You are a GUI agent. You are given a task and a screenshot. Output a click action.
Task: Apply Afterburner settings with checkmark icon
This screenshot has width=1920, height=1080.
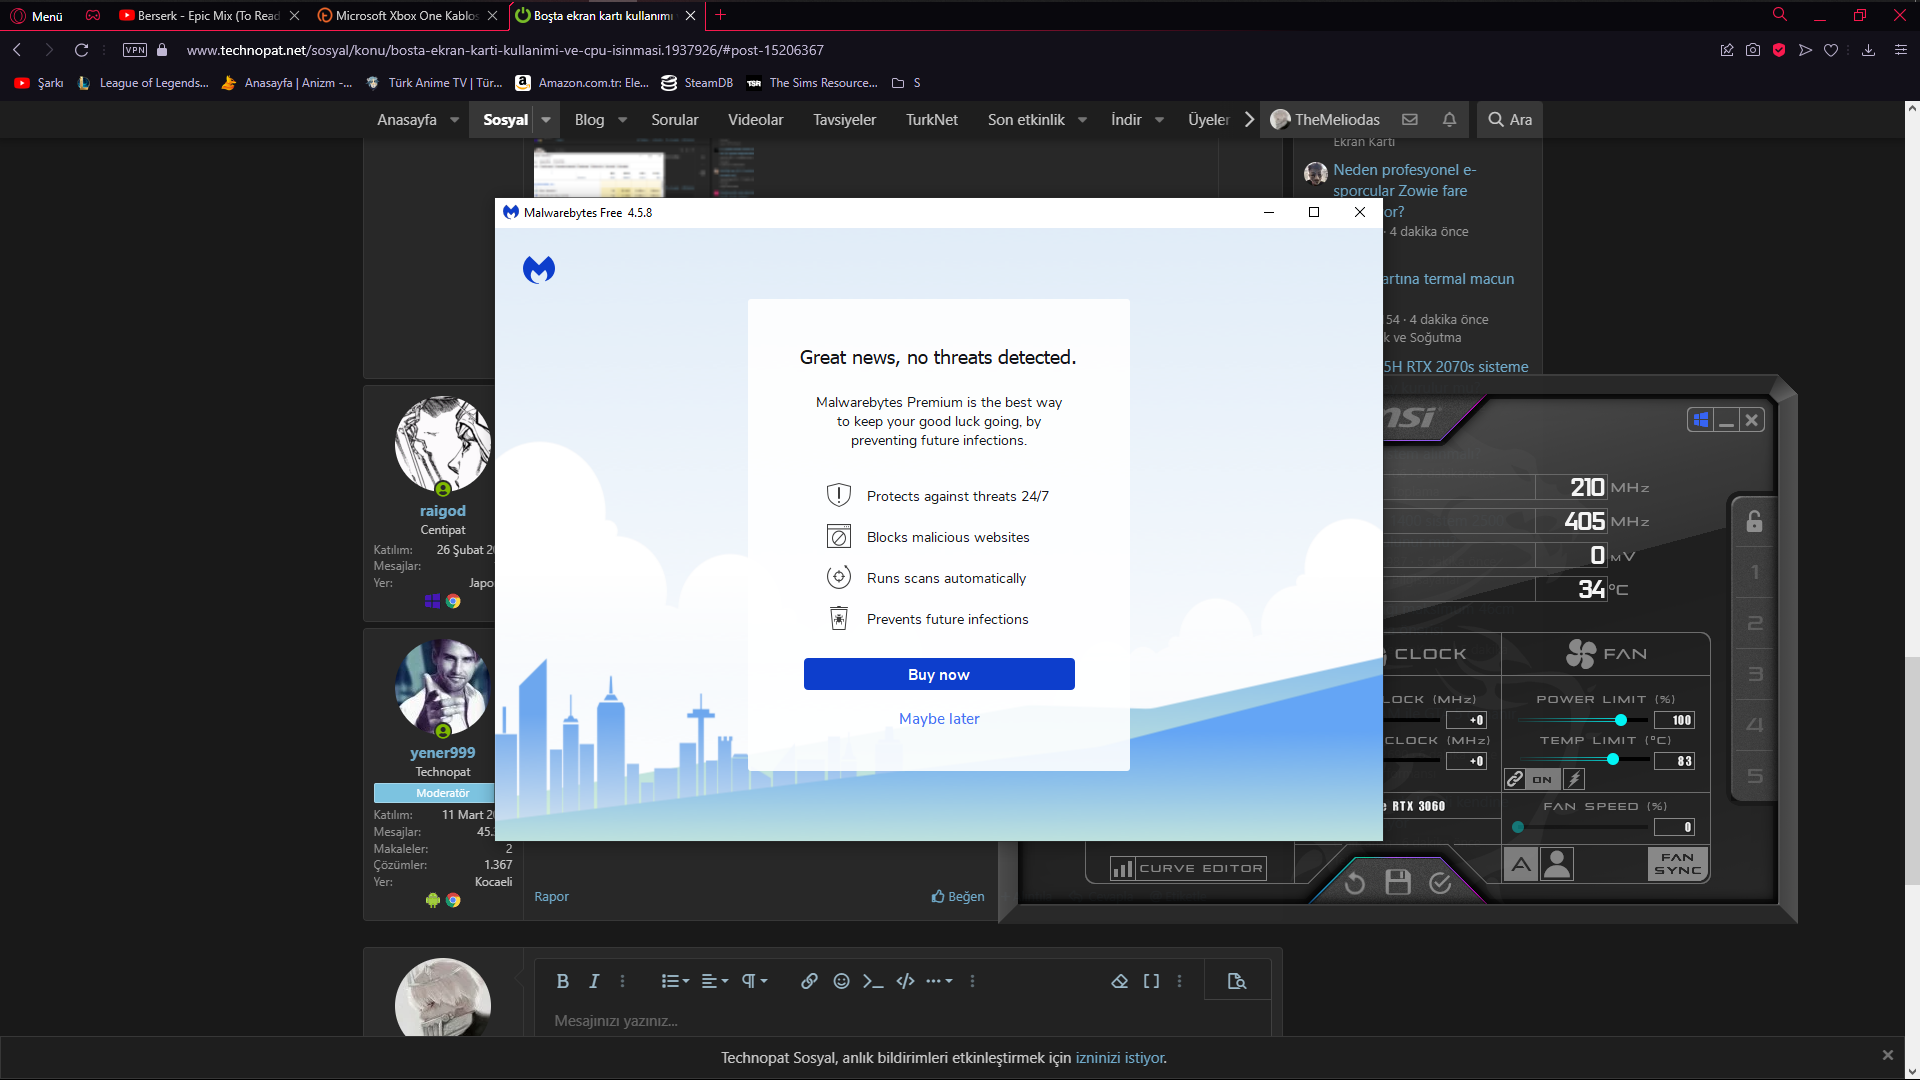point(1440,883)
